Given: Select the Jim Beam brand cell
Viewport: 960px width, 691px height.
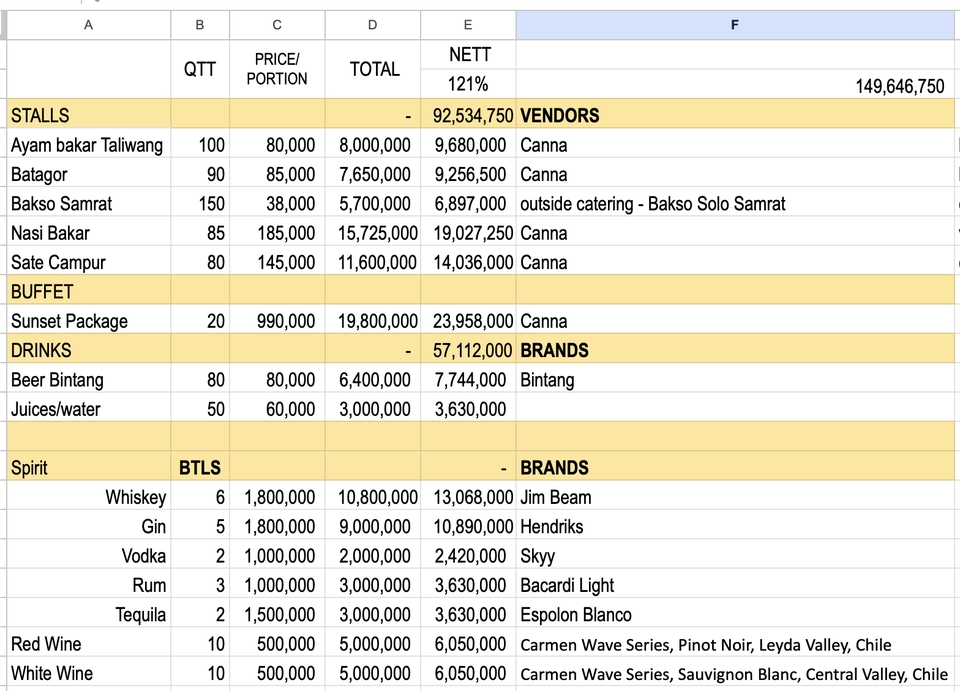Looking at the screenshot, I should [x=735, y=496].
